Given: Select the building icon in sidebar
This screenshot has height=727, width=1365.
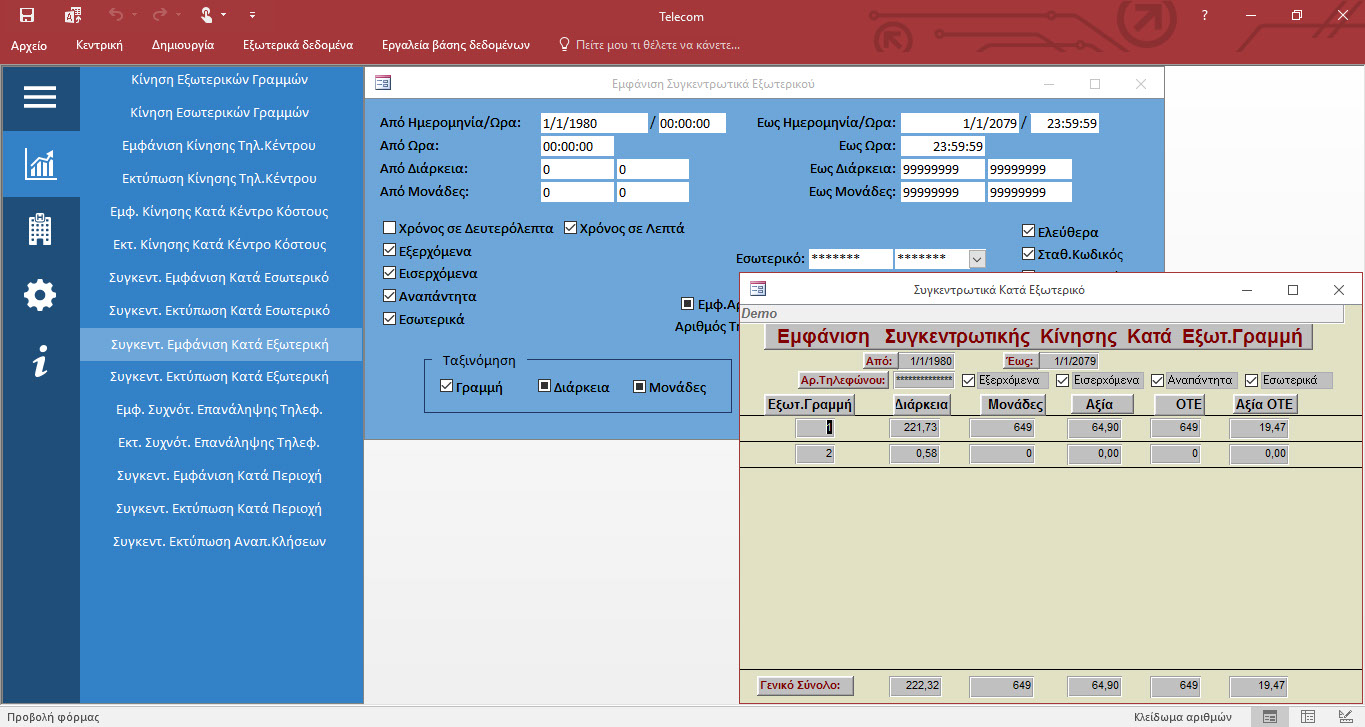Looking at the screenshot, I should 40,229.
